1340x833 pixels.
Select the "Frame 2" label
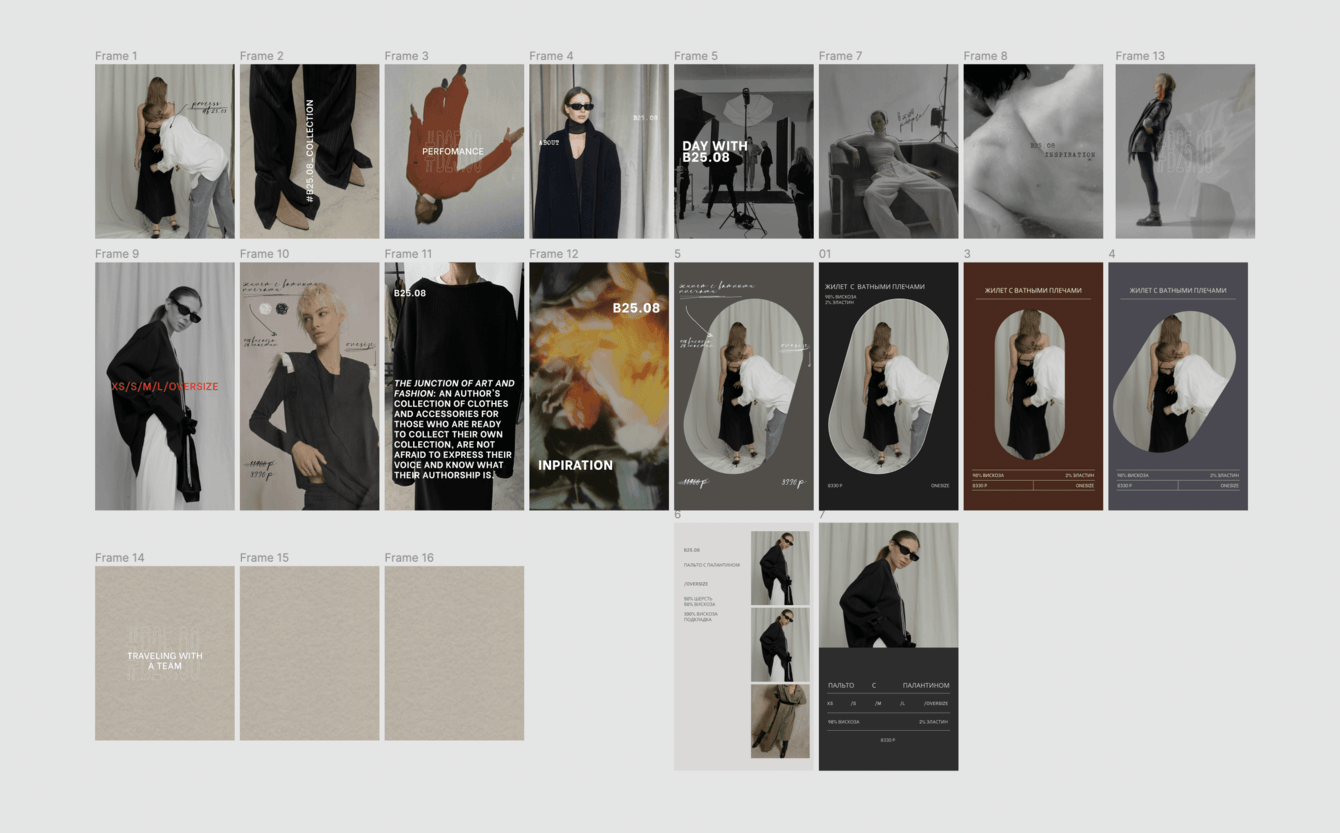(262, 56)
